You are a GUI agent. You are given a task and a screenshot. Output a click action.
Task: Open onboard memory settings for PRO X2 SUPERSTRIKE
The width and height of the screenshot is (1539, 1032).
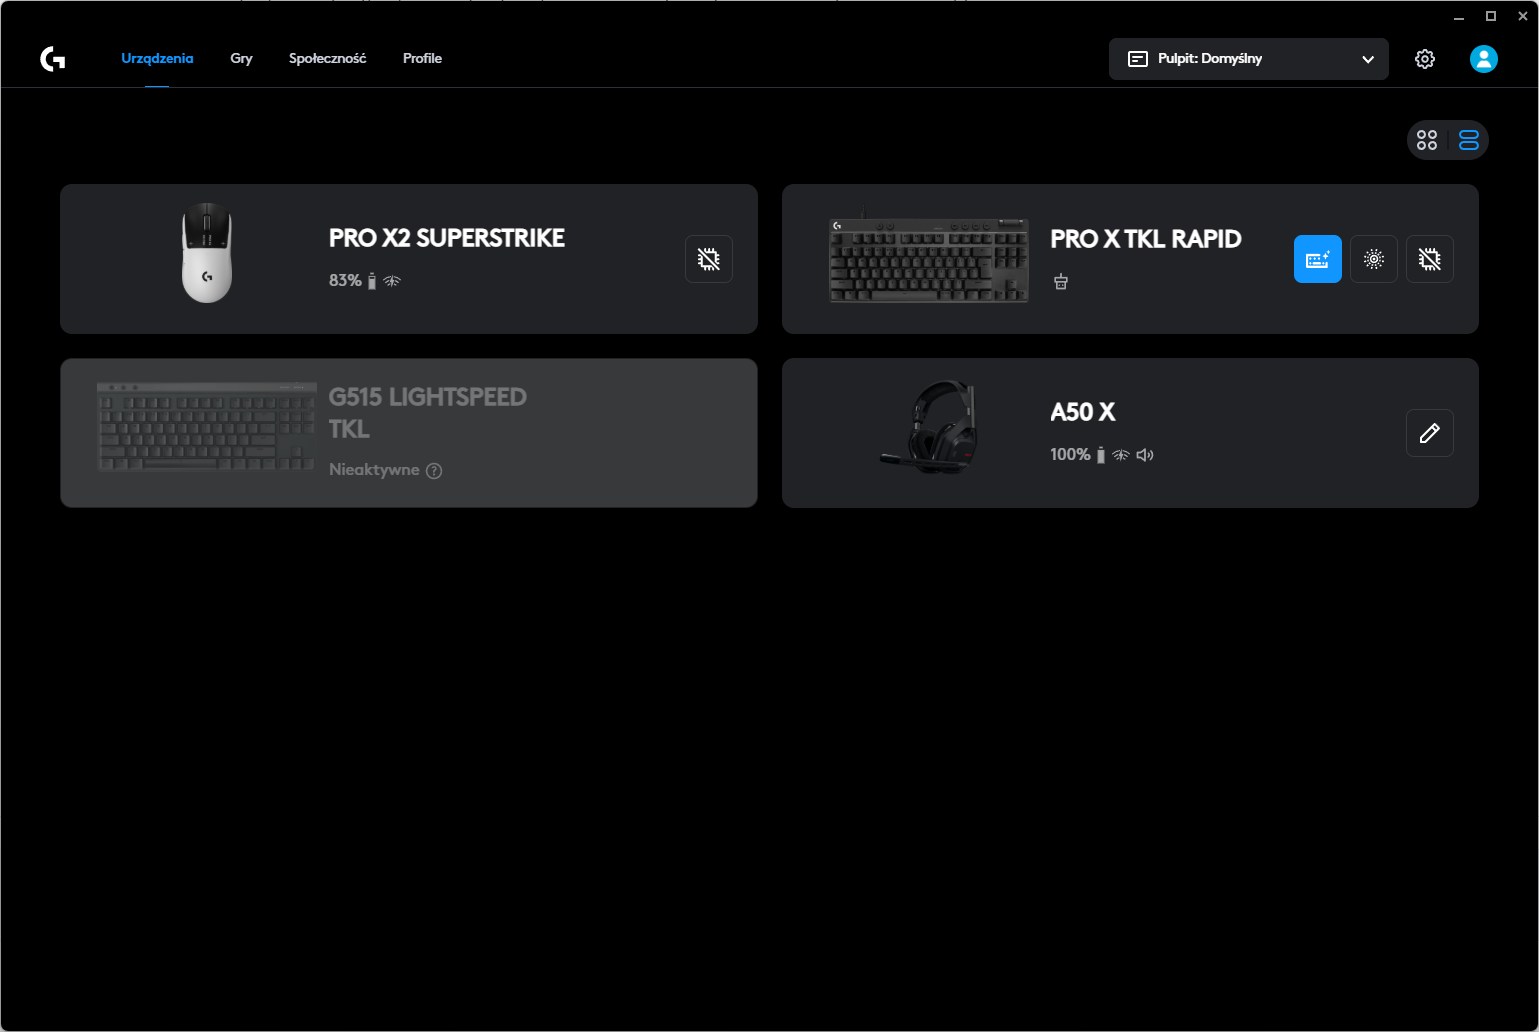click(x=708, y=259)
